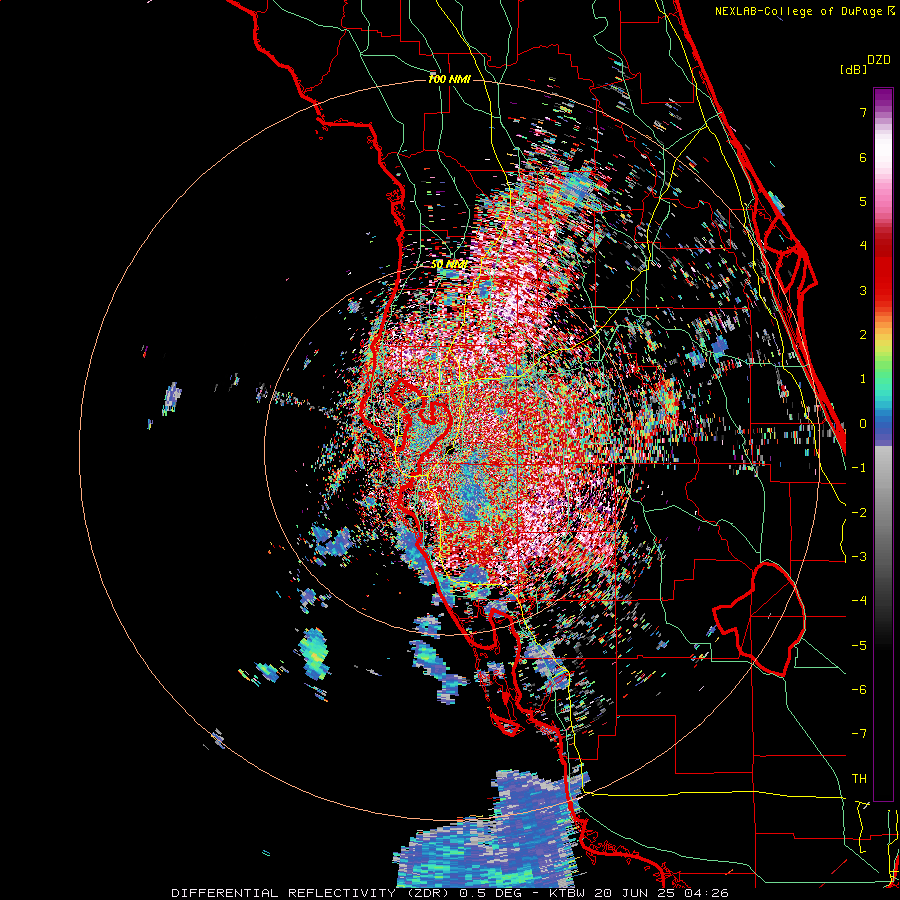Click the DIFFERENTIAL REFLECTIVITY (ZDR) caption text
Image resolution: width=900 pixels, height=900 pixels.
[x=312, y=893]
